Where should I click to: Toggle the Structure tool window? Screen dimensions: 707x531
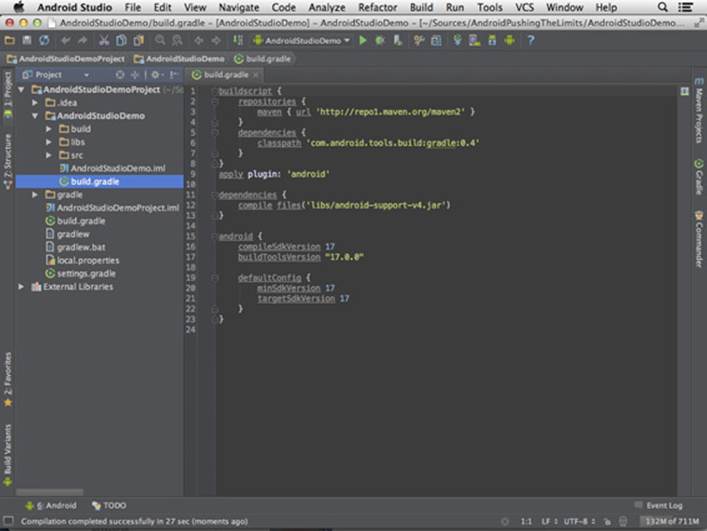click(8, 161)
